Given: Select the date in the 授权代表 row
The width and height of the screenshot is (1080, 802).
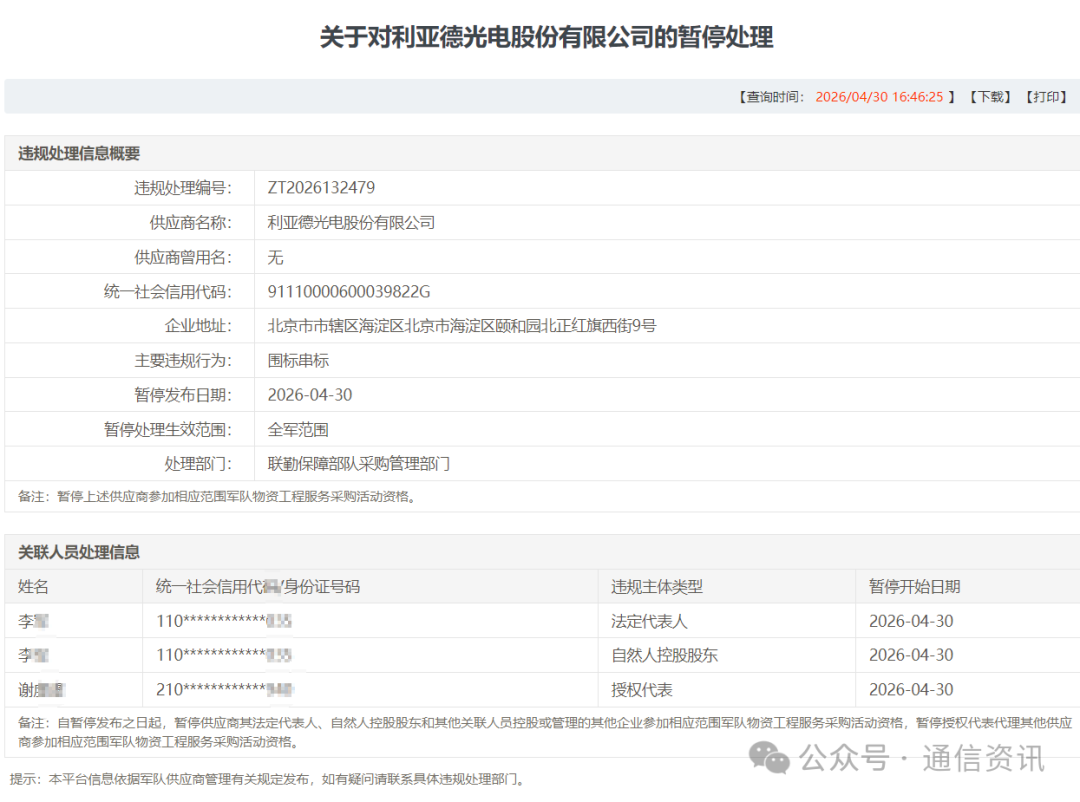Looking at the screenshot, I should (x=911, y=690).
